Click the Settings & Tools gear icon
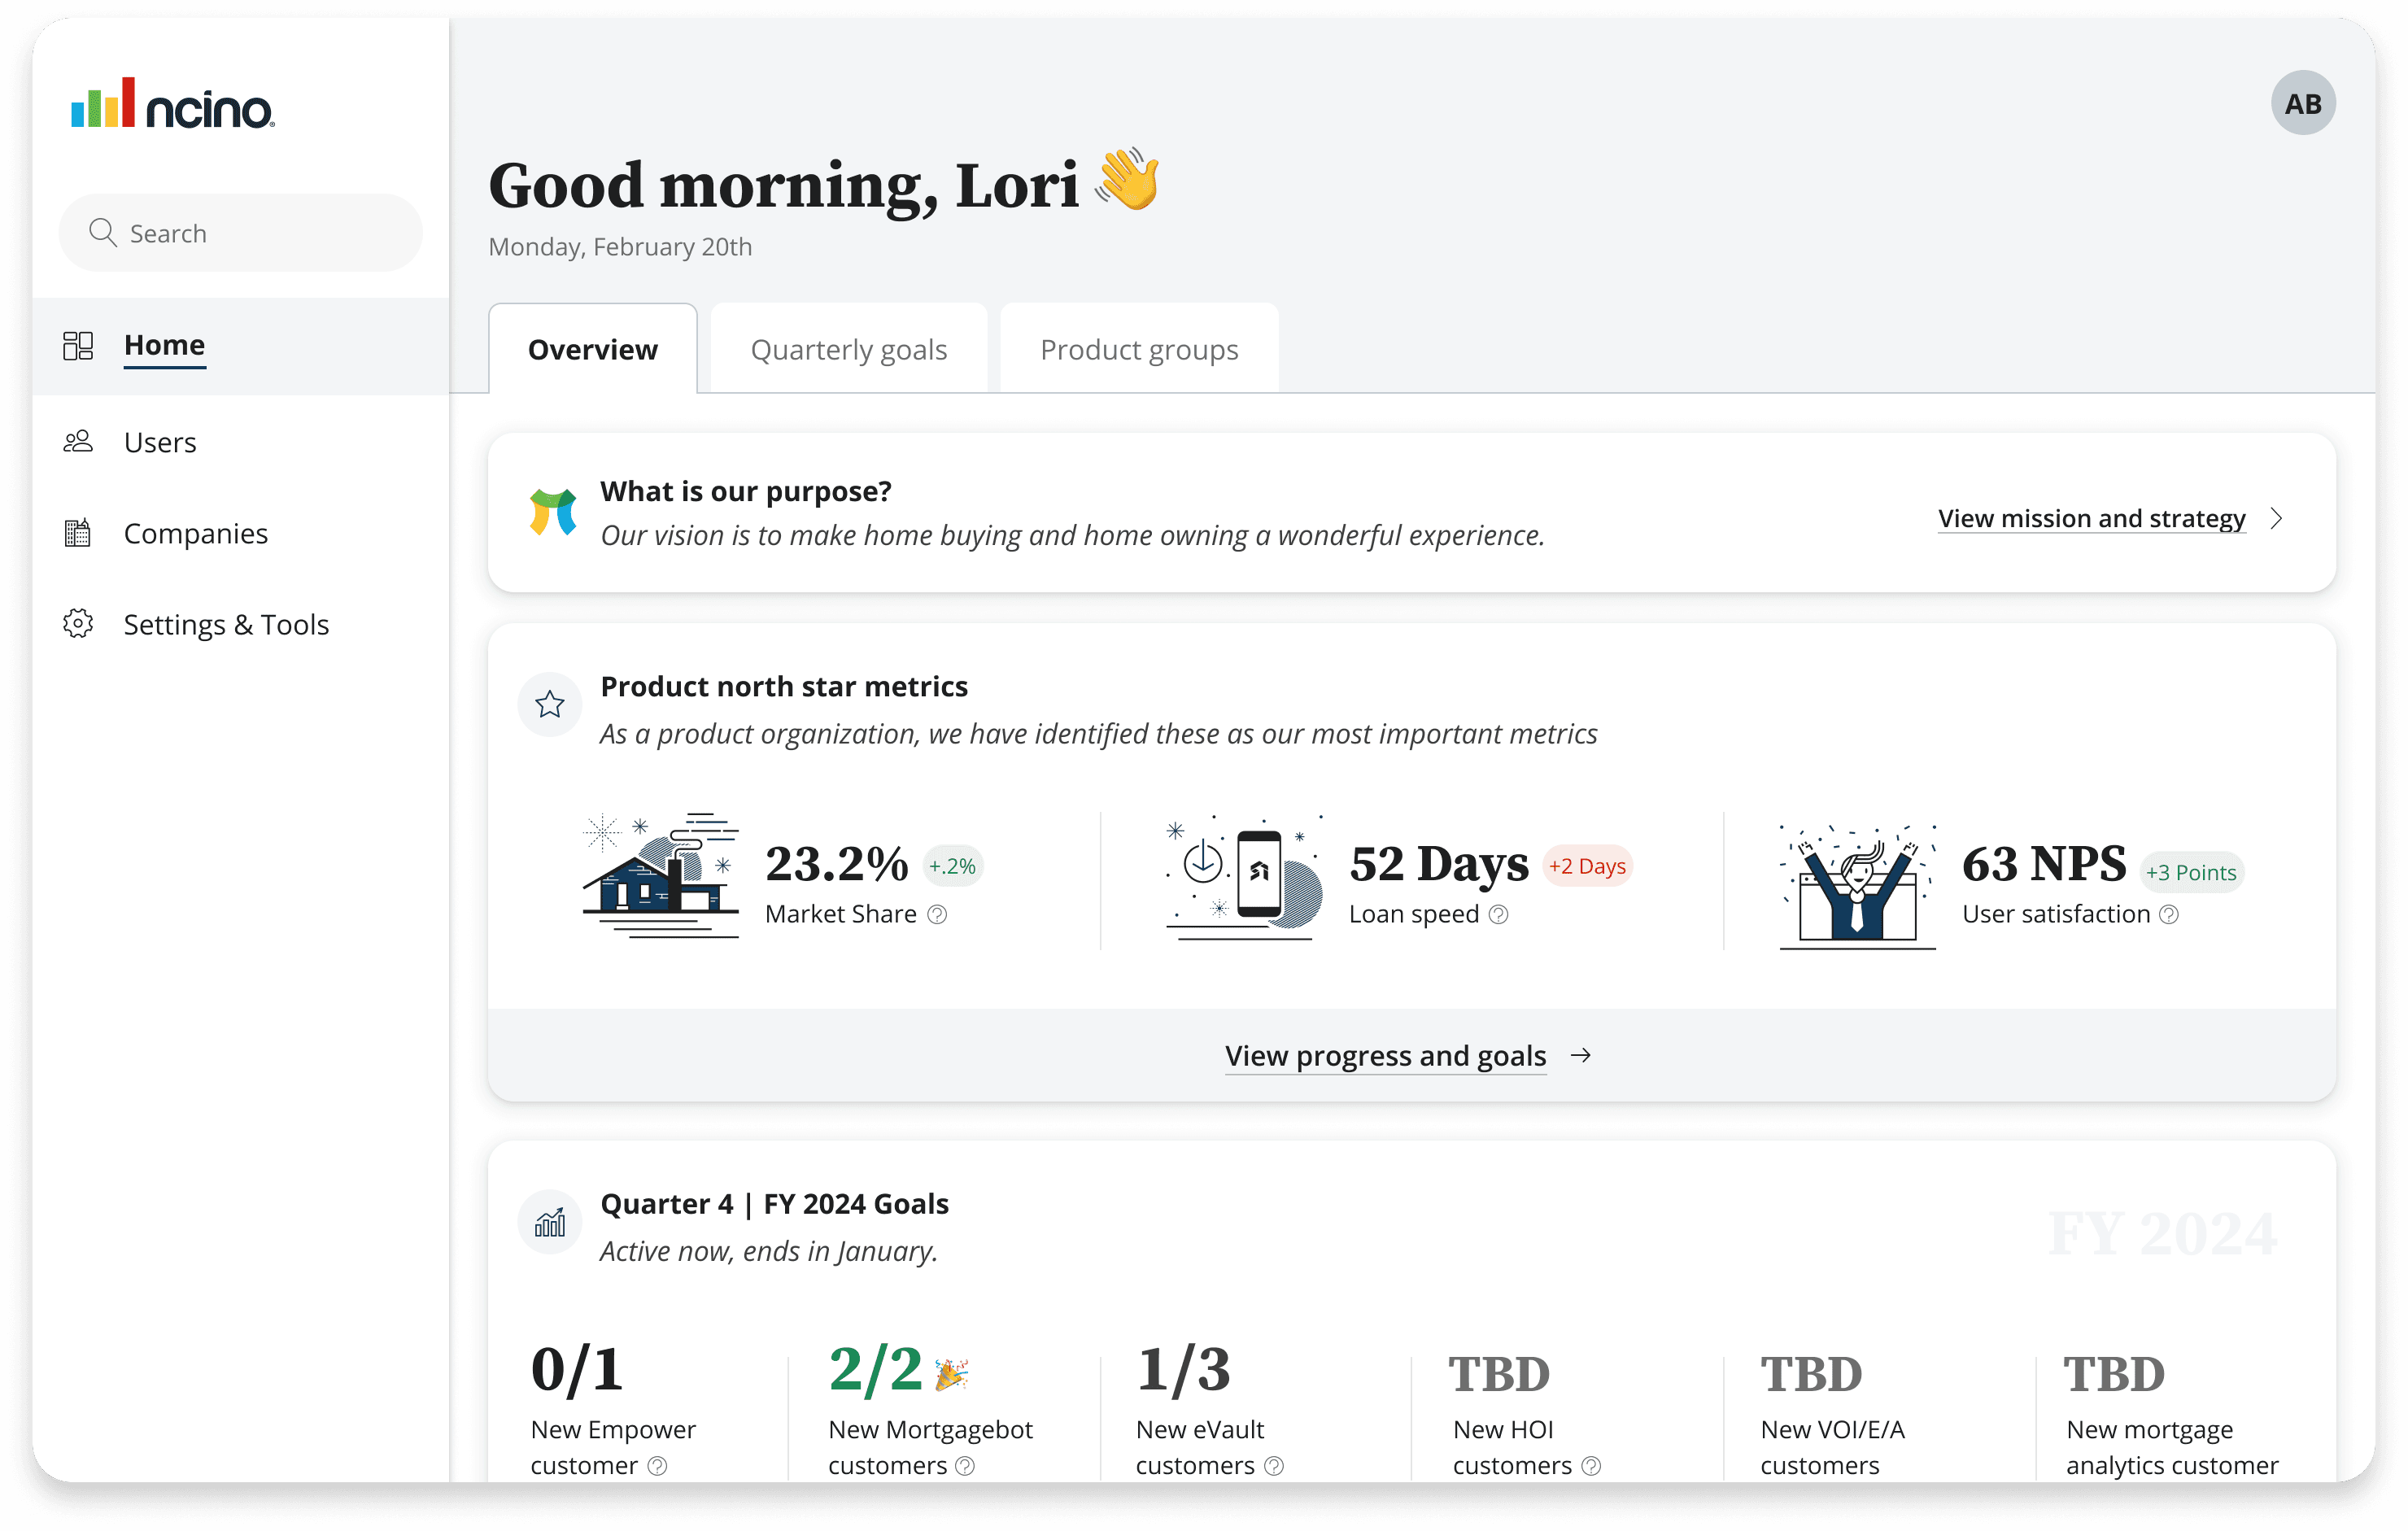Image resolution: width=2408 pixels, height=1531 pixels. 78,624
